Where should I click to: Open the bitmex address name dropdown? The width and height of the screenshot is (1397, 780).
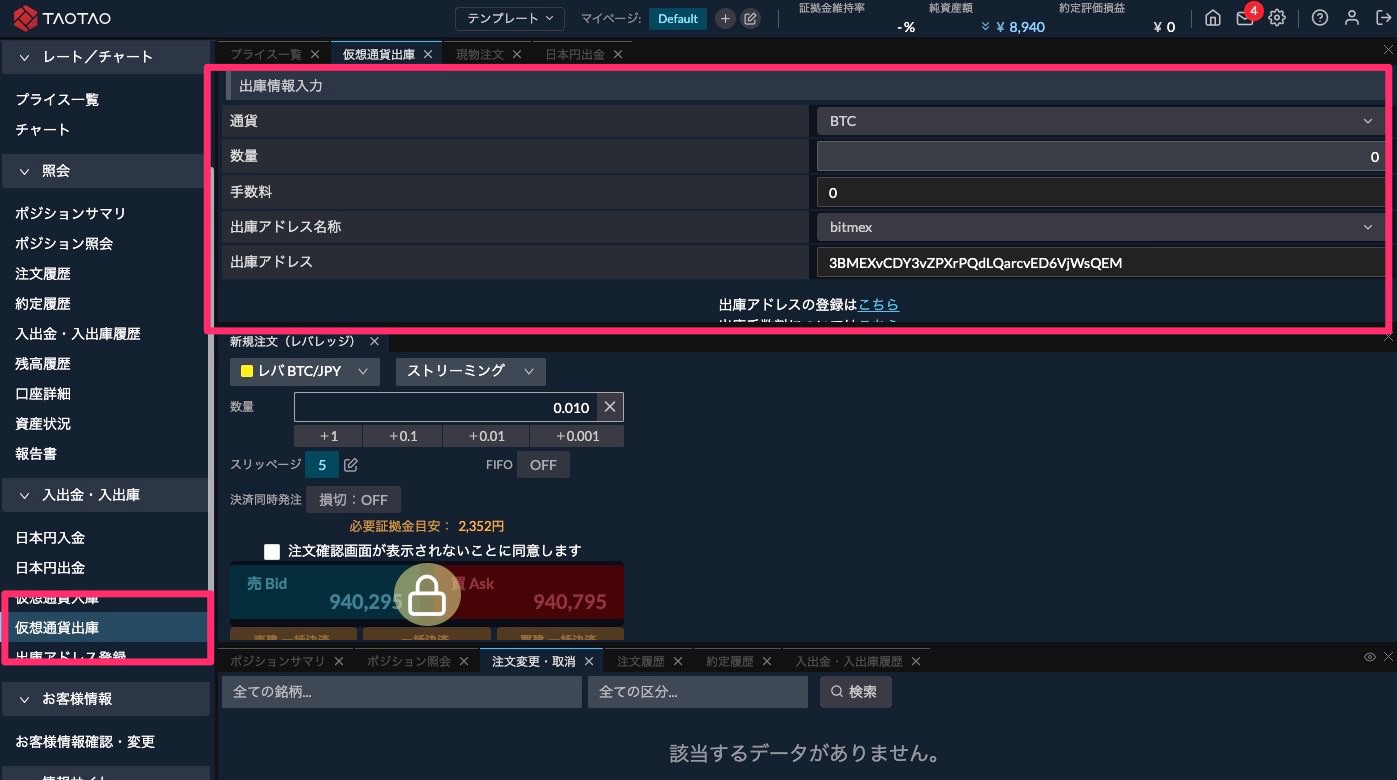(1100, 227)
